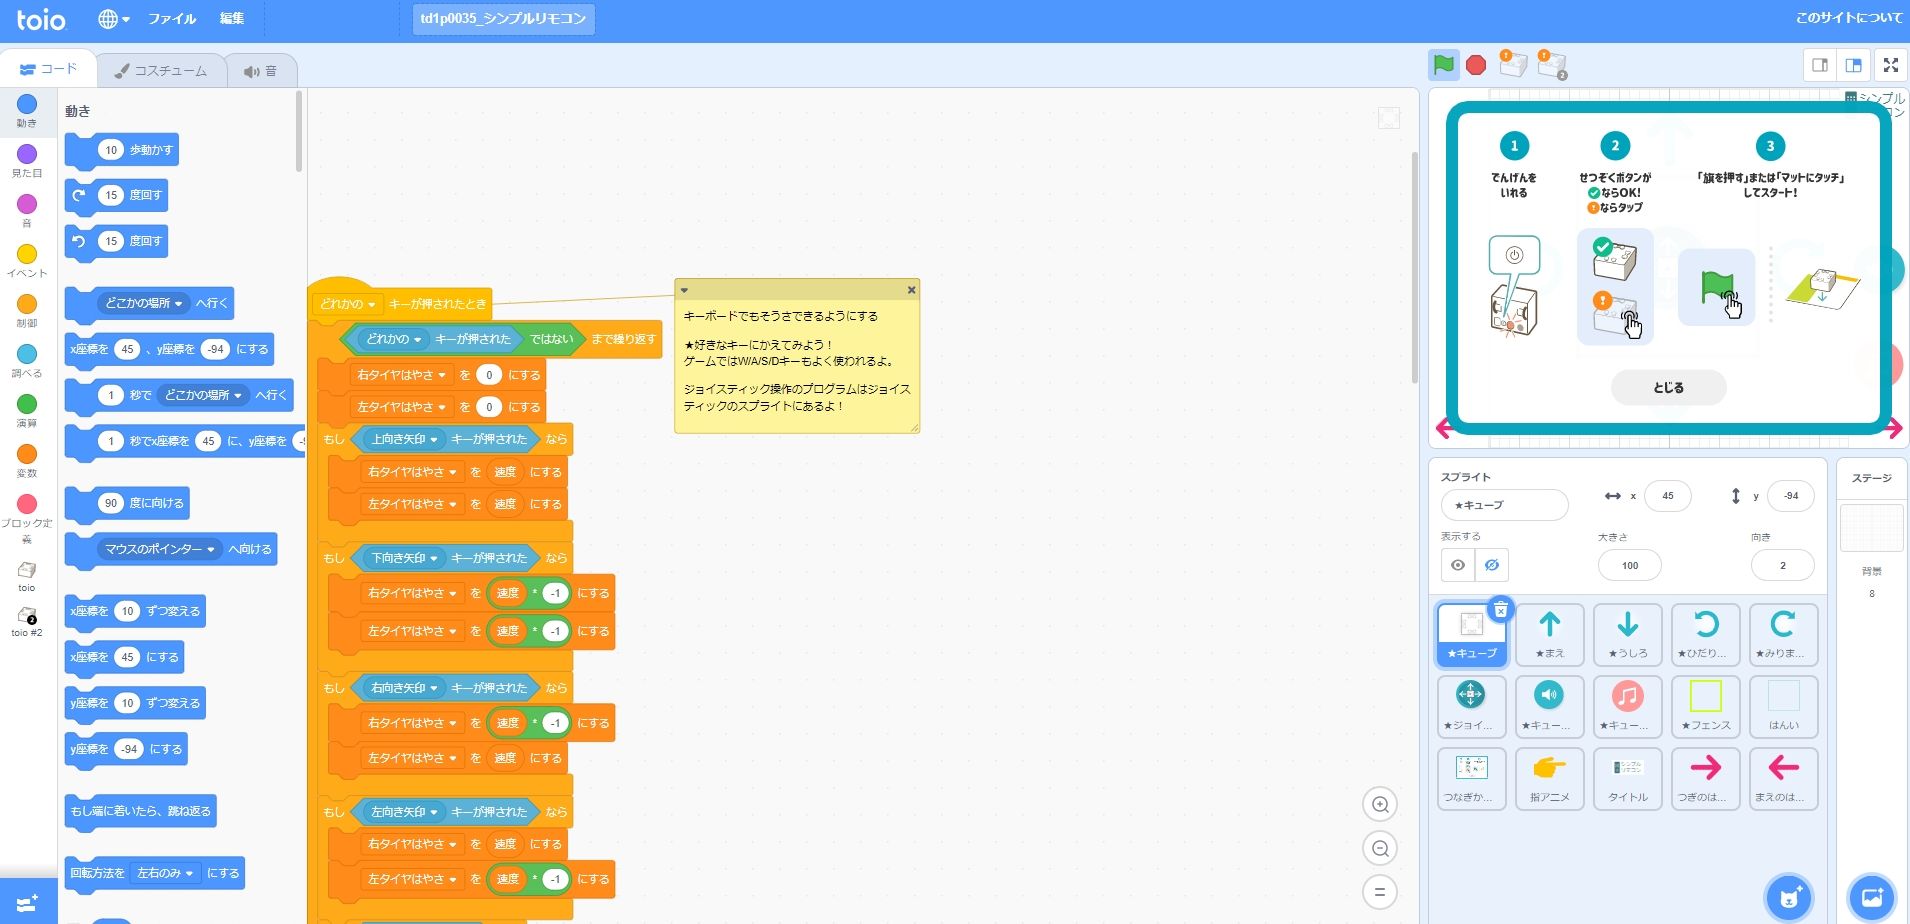Select the ★ジョイ joystick sprite
The height and width of the screenshot is (924, 1910).
(1471, 706)
